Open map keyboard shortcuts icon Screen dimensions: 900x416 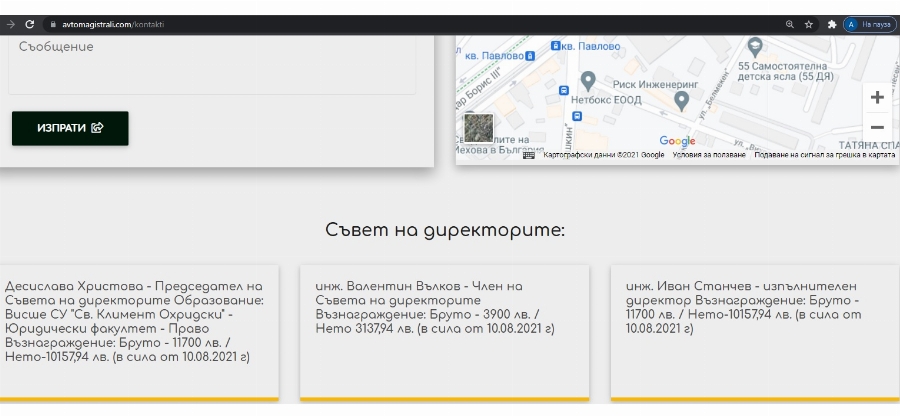click(529, 155)
